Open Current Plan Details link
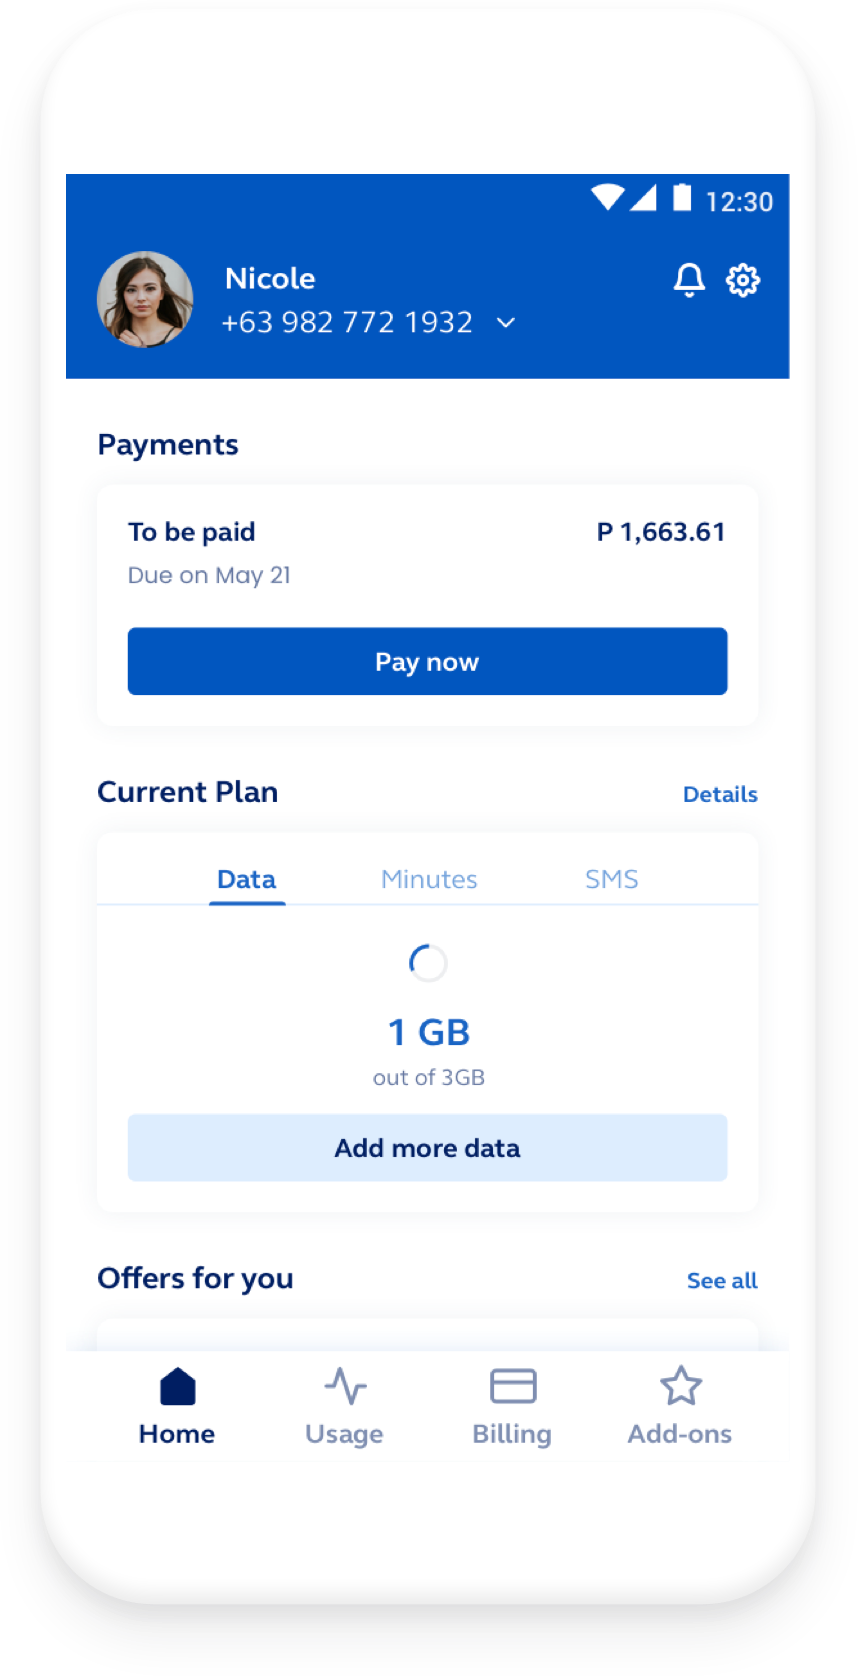Screen dimensions: 858x1676 [720, 794]
